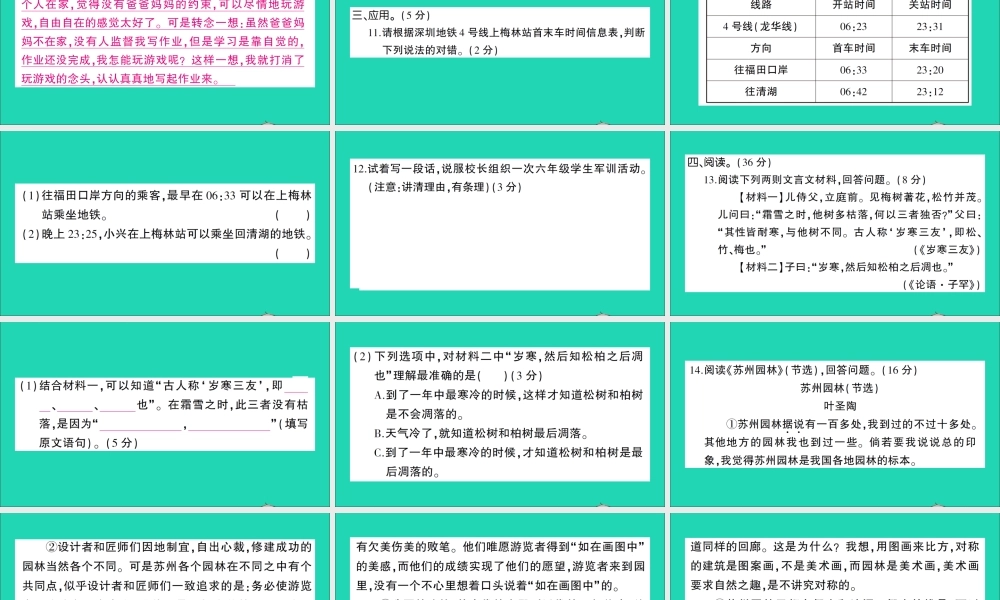The width and height of the screenshot is (1000, 600).
Task: Click the first fill-in blank after '岁寒三友',即
Action: pyautogui.click(x=297, y=386)
